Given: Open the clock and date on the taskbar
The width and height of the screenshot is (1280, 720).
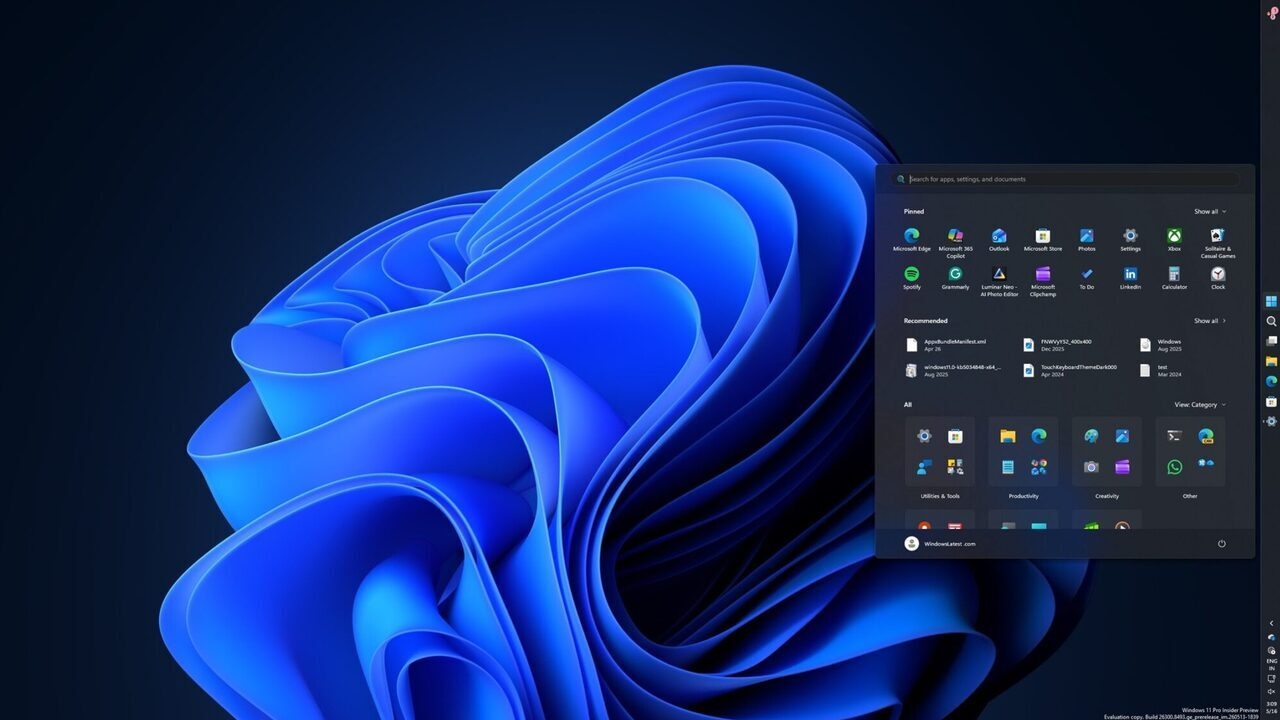Looking at the screenshot, I should click(1271, 706).
